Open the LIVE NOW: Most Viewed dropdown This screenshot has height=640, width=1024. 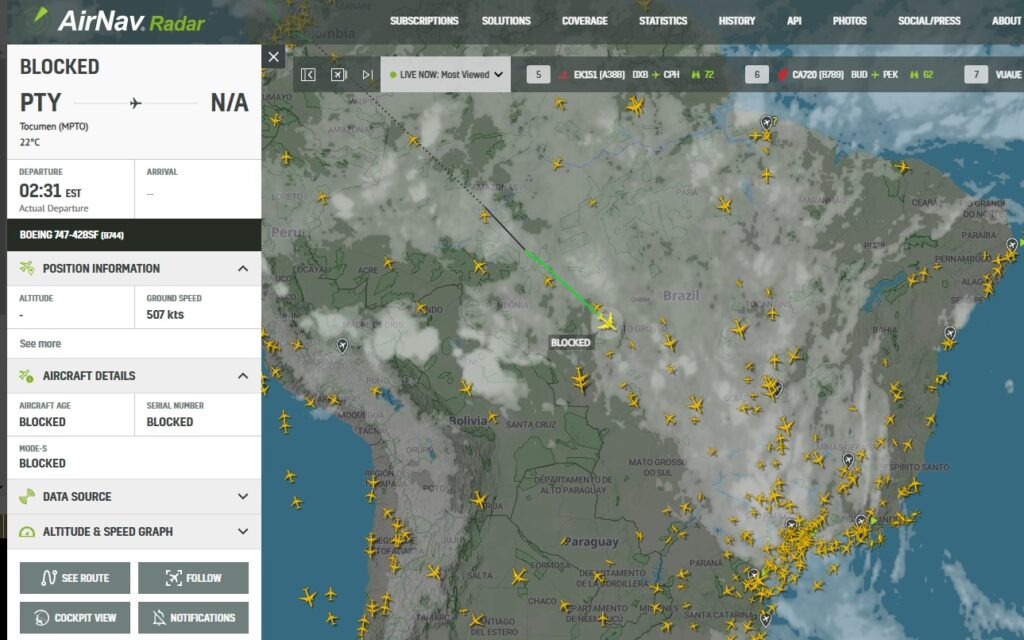(x=446, y=74)
